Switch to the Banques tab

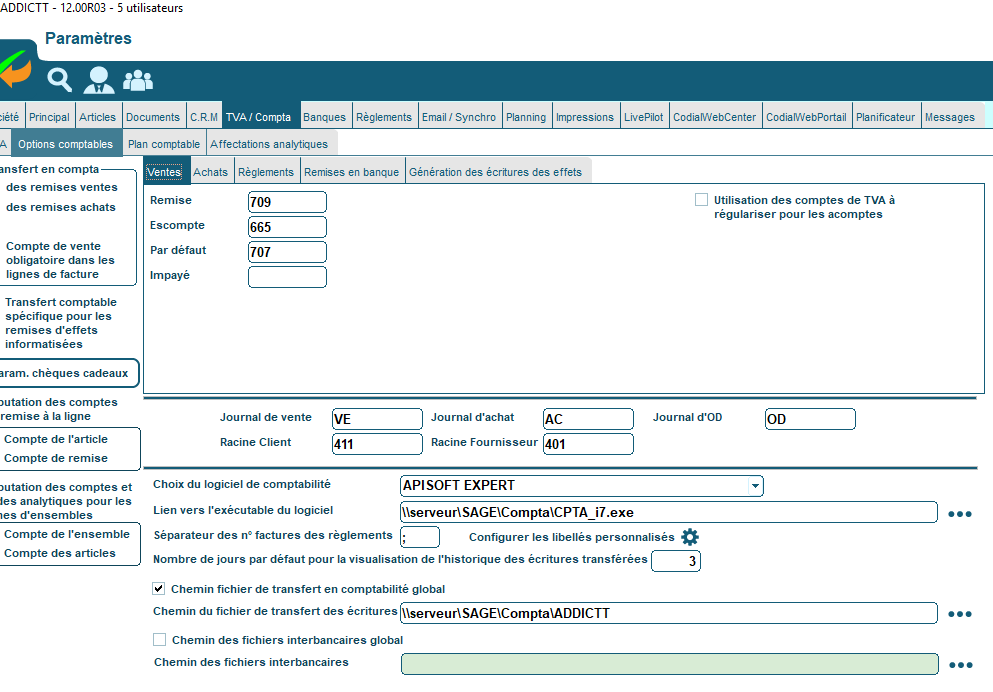pyautogui.click(x=324, y=117)
